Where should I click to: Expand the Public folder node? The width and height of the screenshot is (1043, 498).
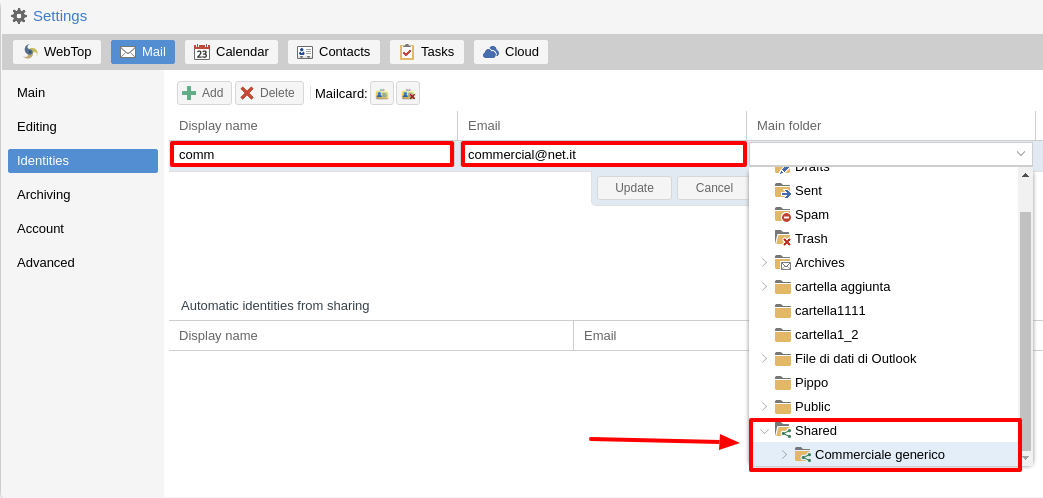point(764,406)
